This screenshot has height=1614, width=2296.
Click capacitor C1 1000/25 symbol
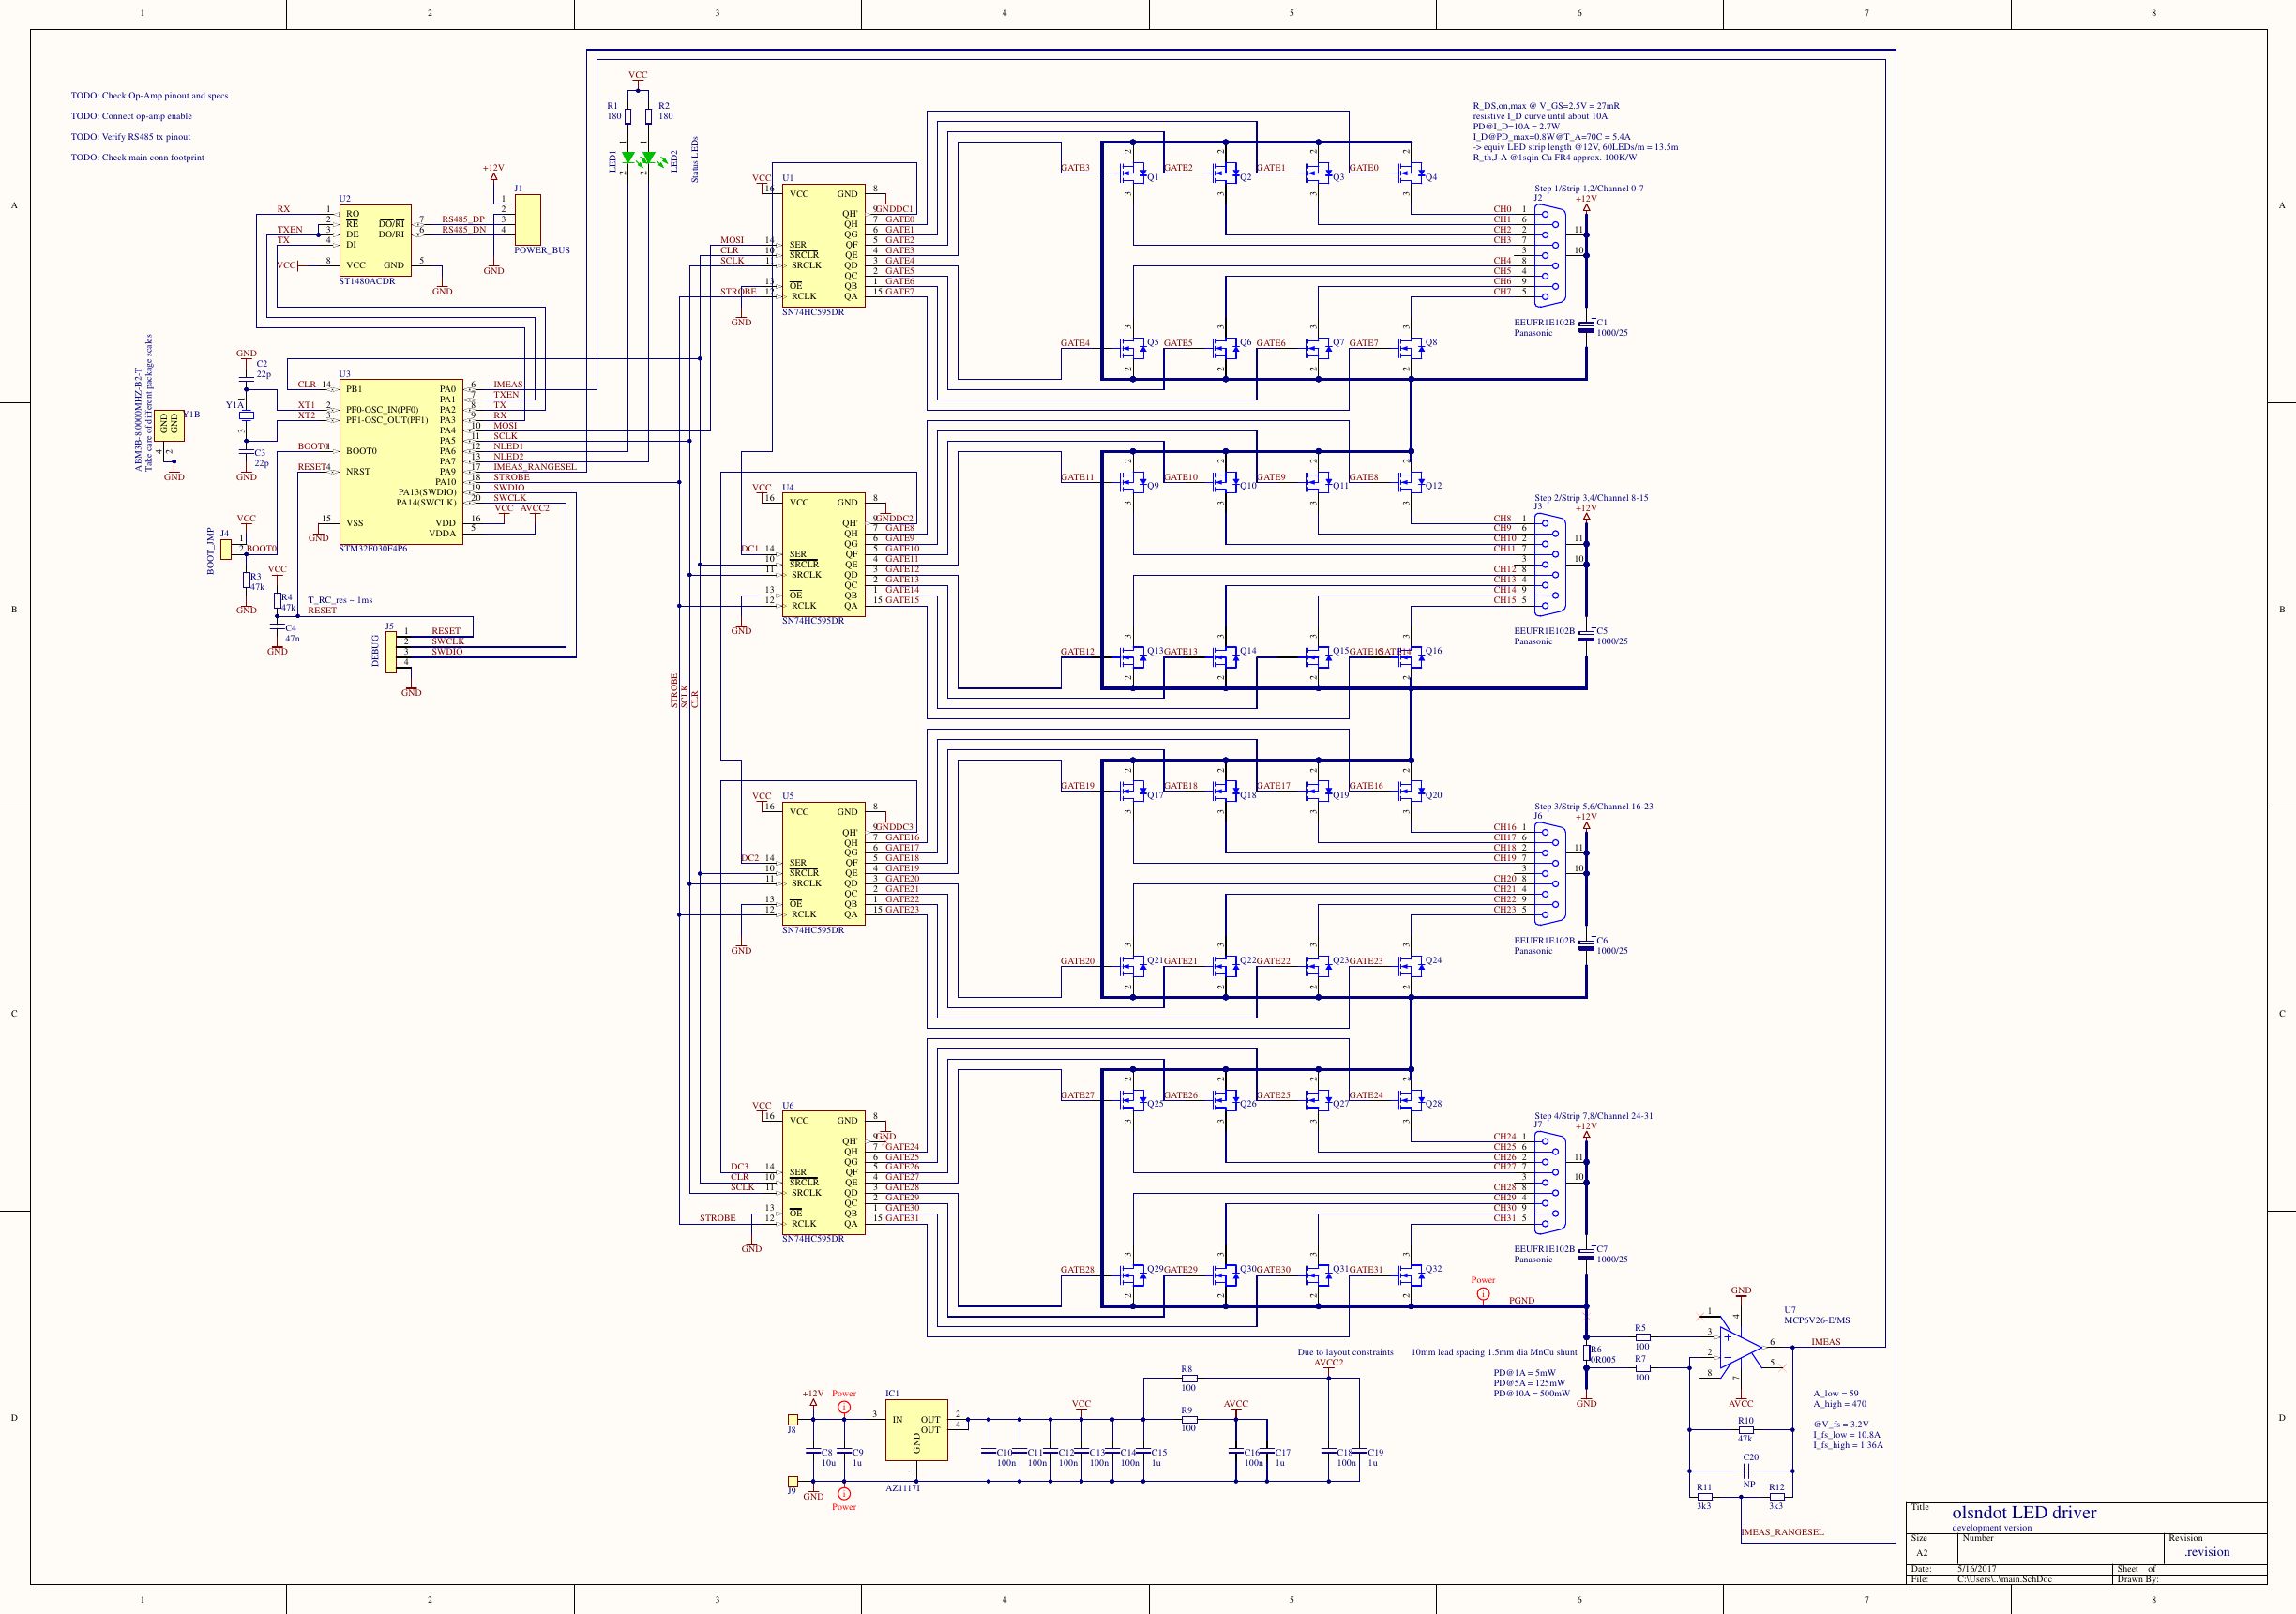[x=1586, y=327]
